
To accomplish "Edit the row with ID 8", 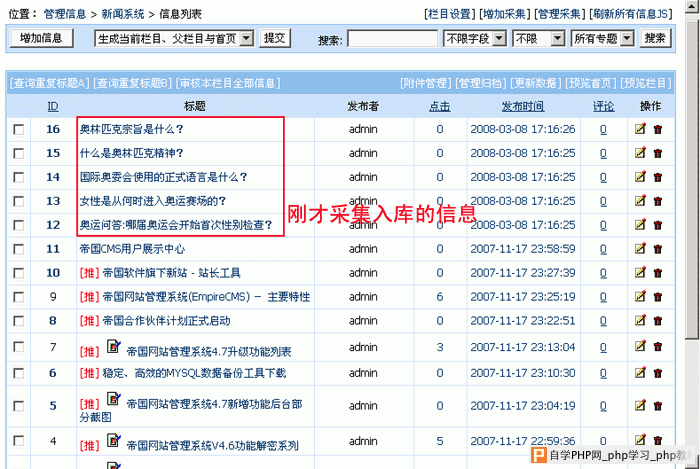I will pyautogui.click(x=640, y=320).
